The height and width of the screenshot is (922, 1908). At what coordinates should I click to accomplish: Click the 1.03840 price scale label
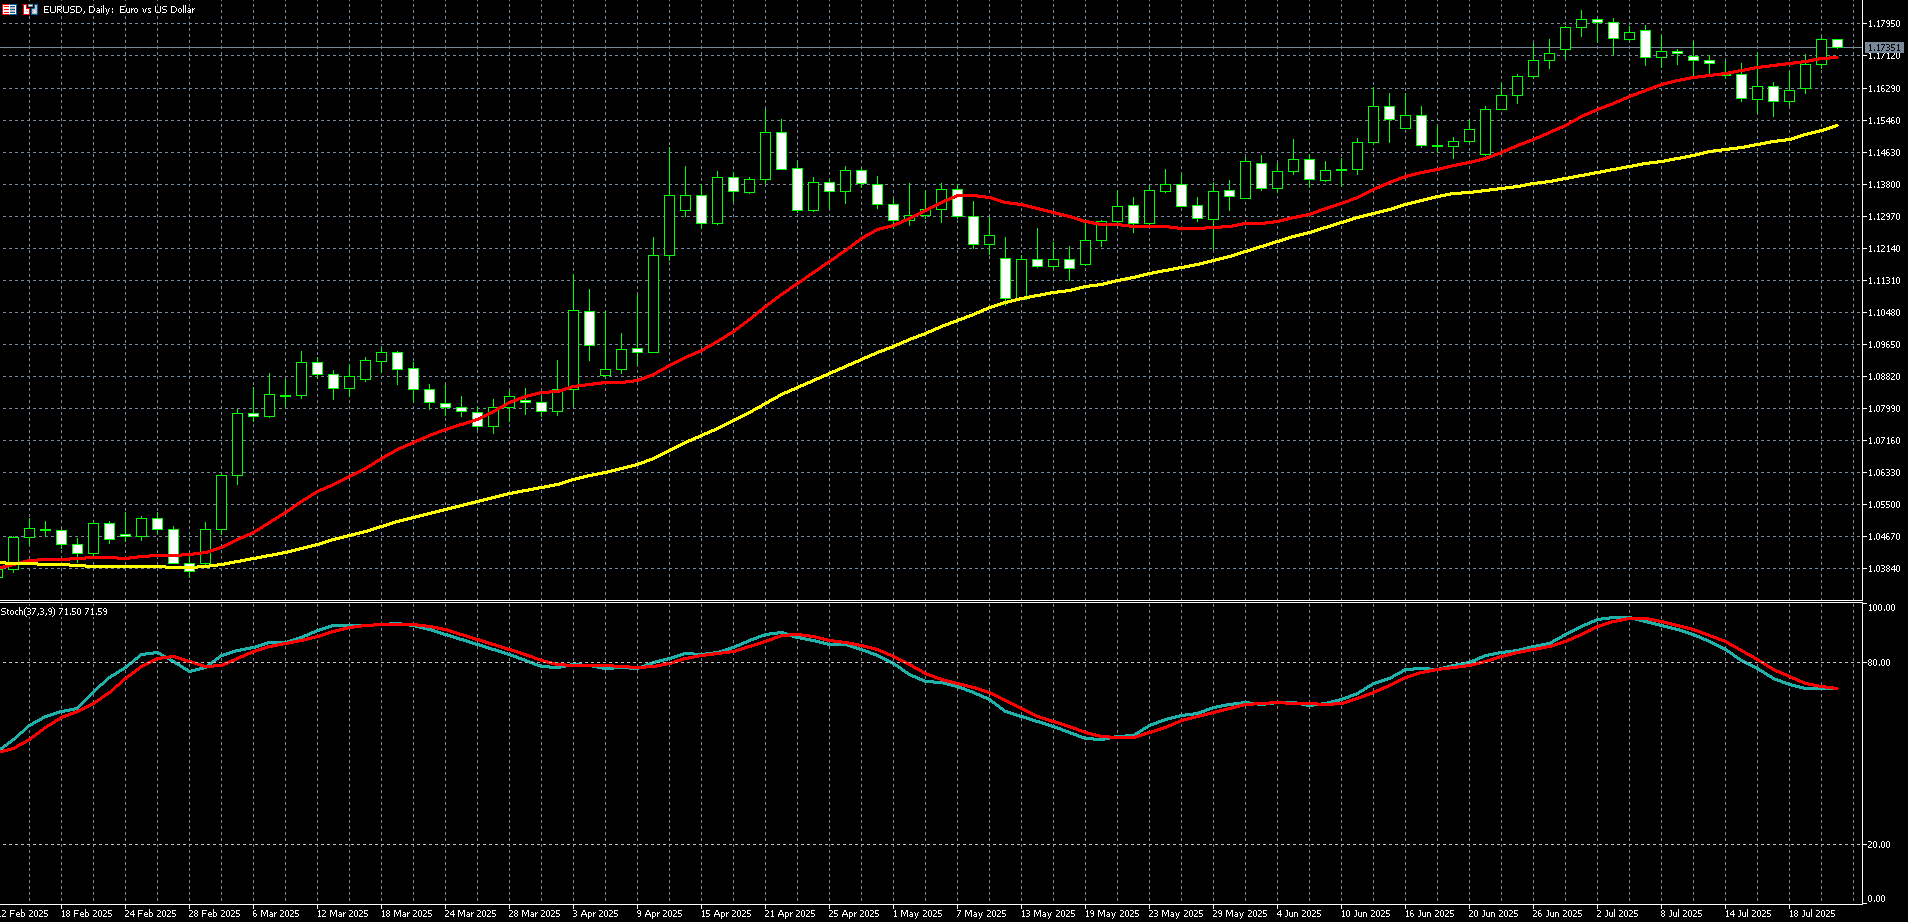pos(1884,568)
